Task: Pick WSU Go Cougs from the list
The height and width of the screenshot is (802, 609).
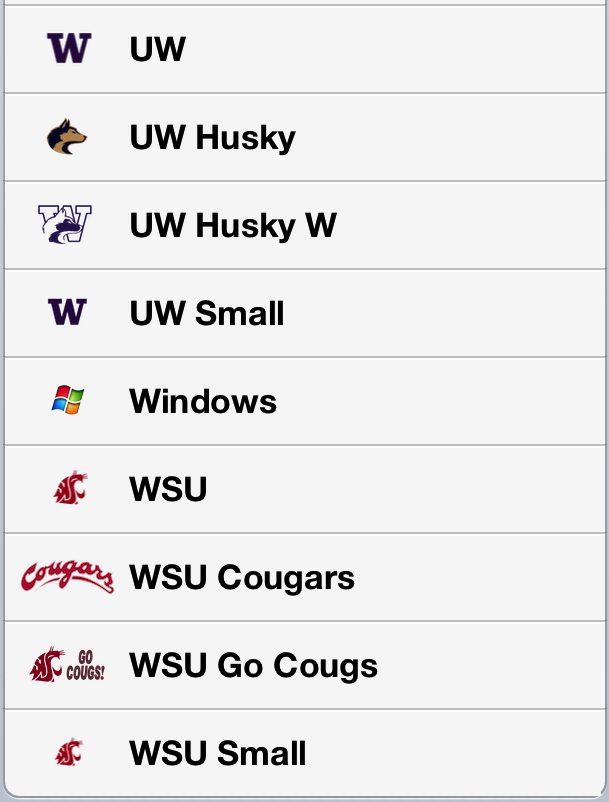Action: [x=305, y=665]
